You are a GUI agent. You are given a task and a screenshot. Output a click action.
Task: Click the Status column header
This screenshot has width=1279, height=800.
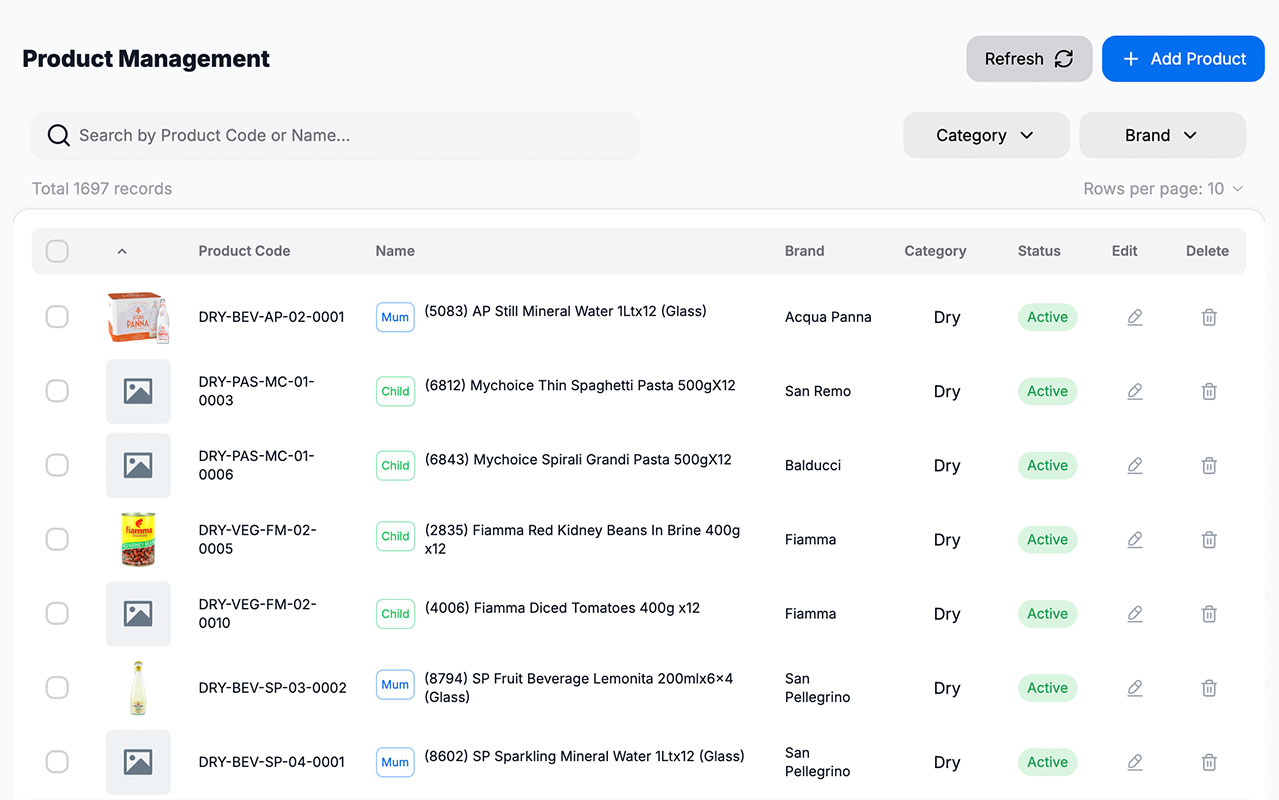pos(1039,251)
